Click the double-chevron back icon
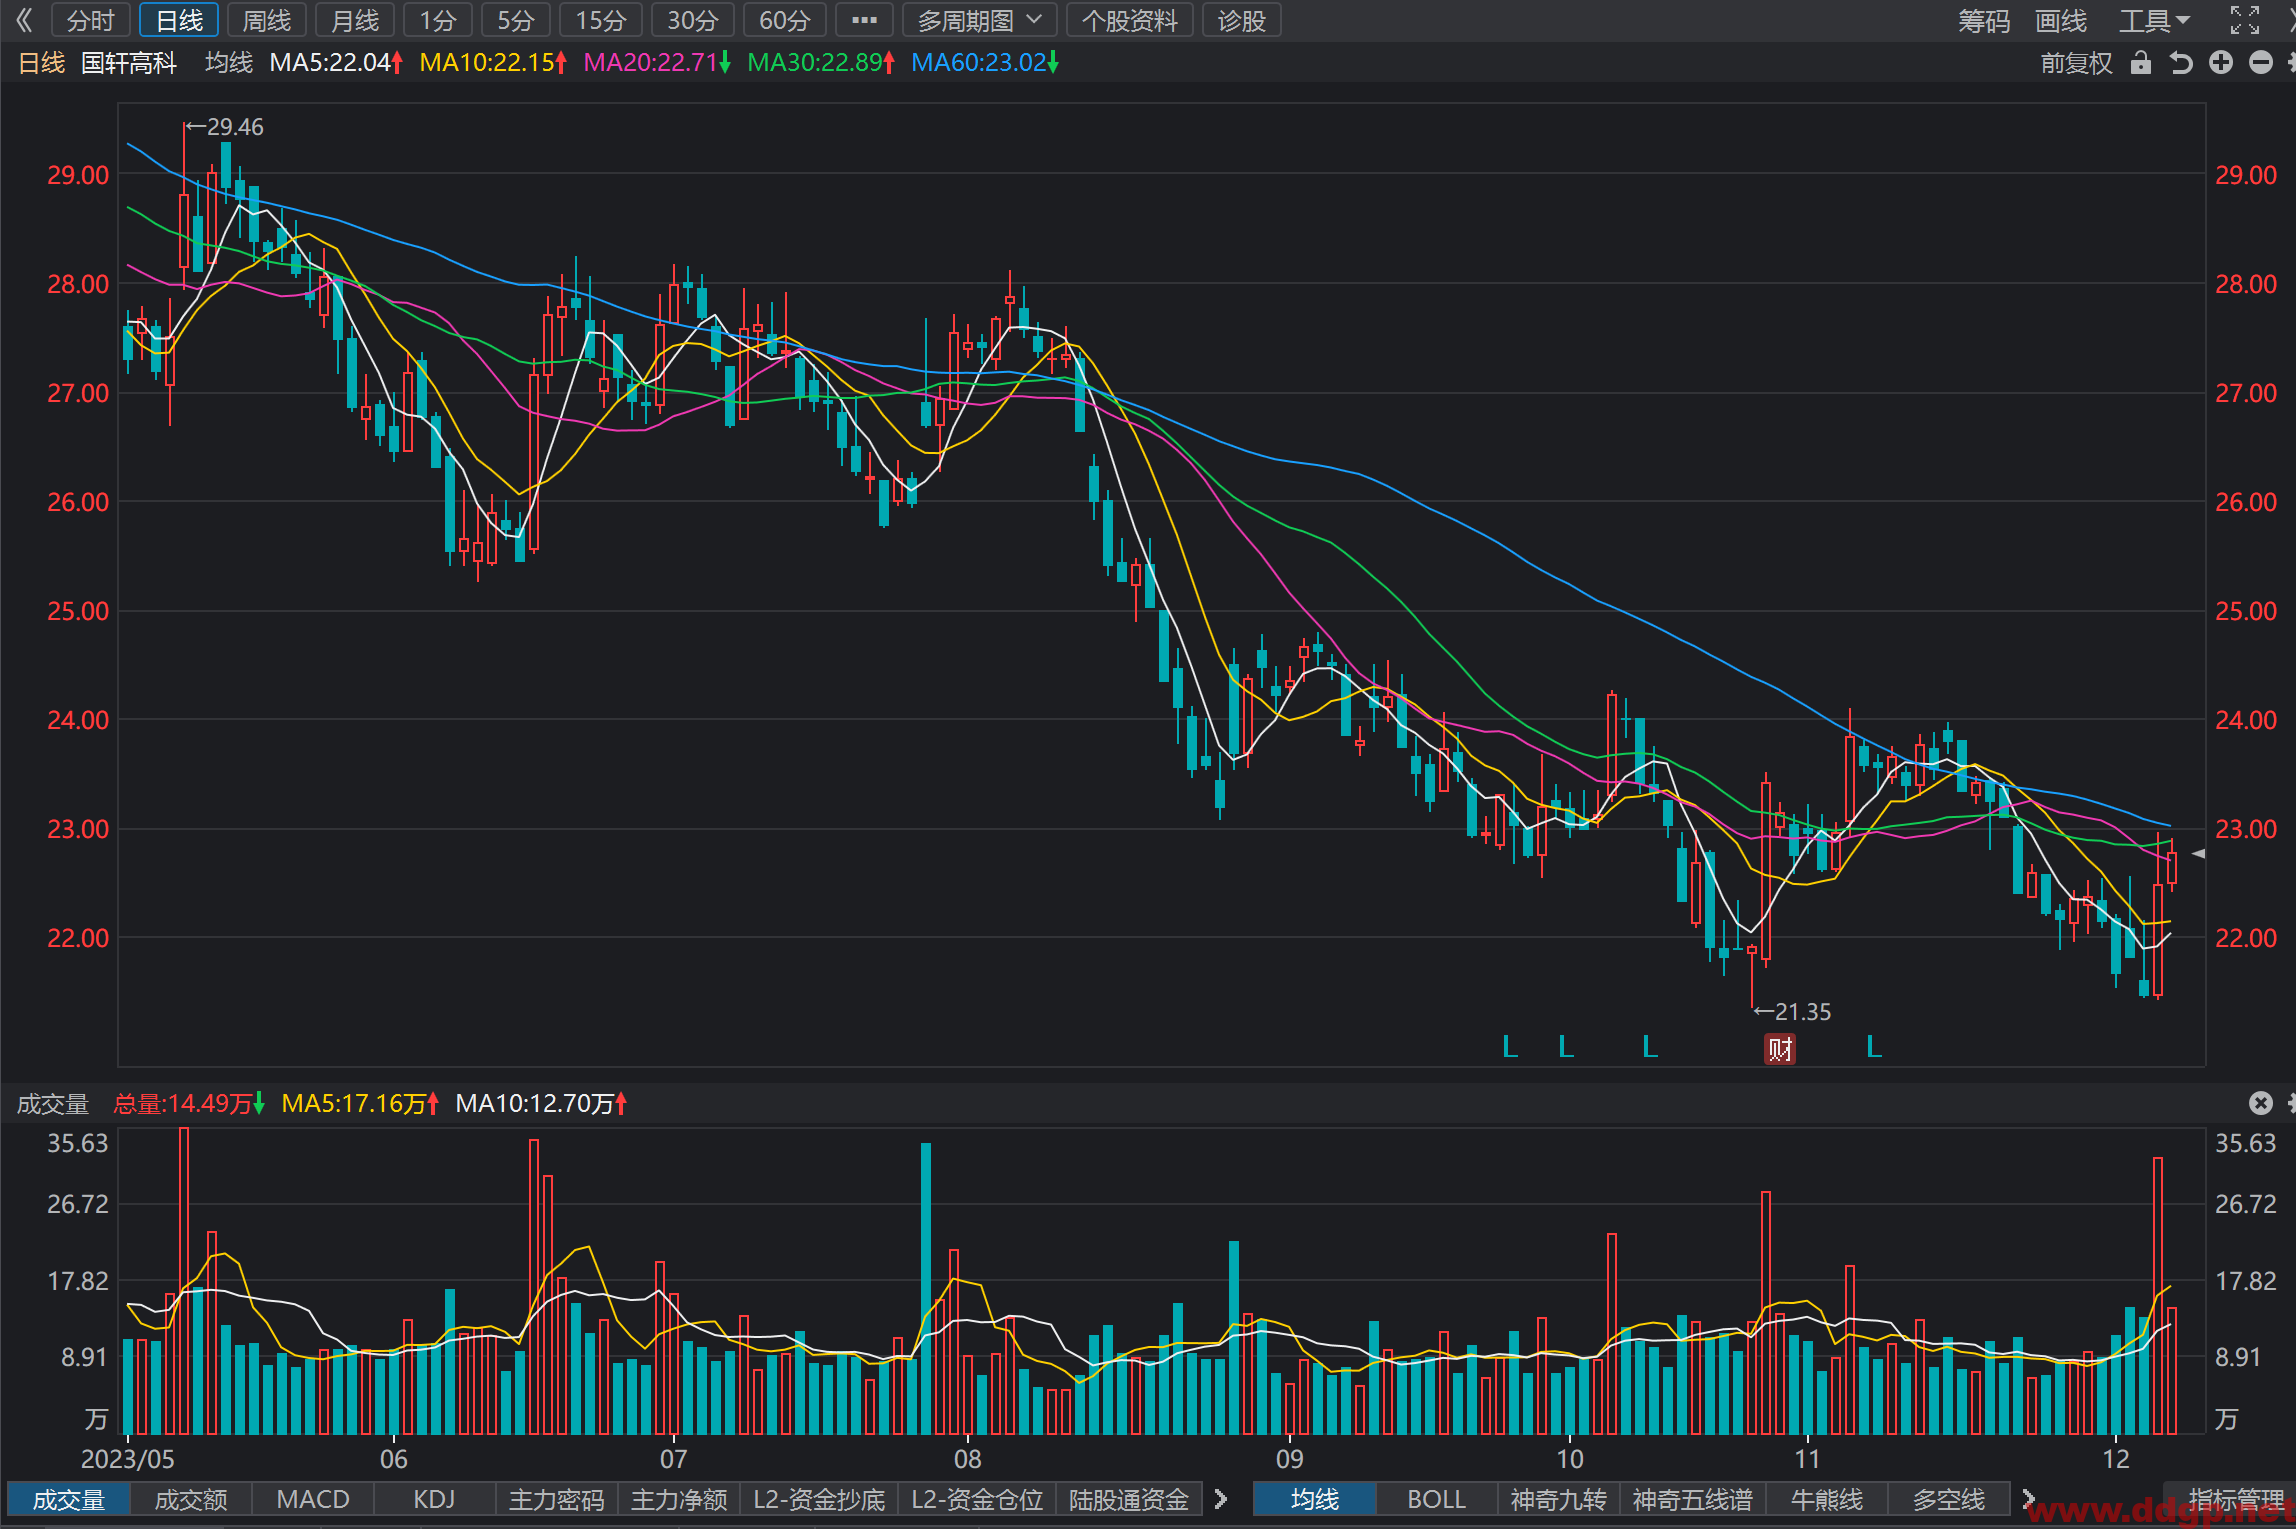Screen dimensions: 2296x1529 pyautogui.click(x=24, y=20)
